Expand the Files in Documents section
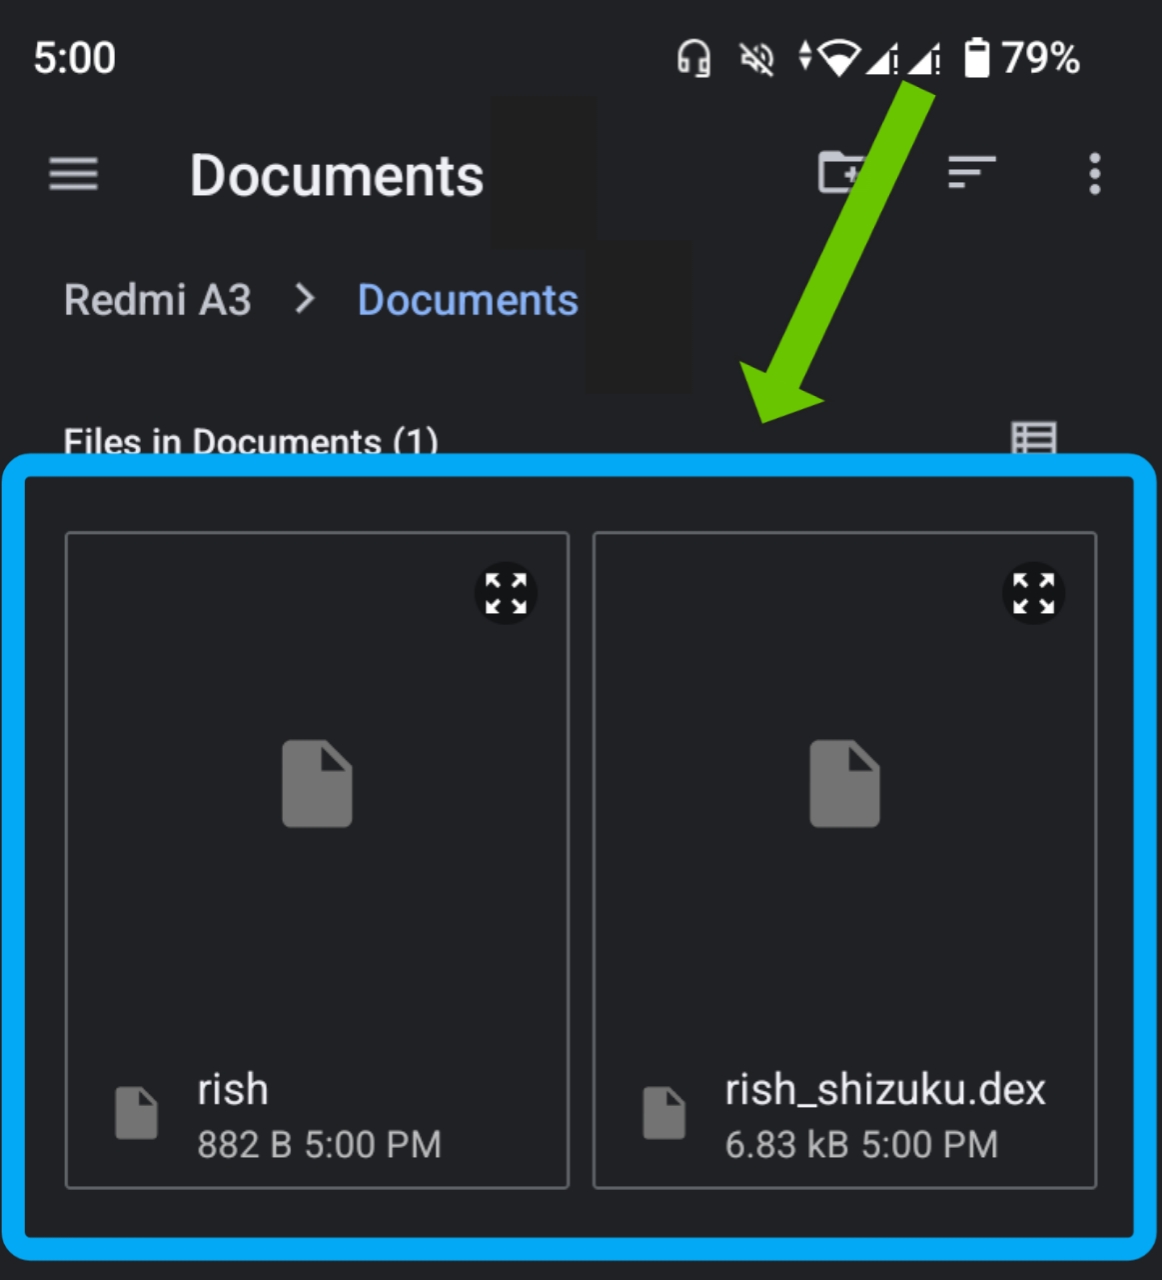Image resolution: width=1162 pixels, height=1280 pixels. click(x=252, y=441)
